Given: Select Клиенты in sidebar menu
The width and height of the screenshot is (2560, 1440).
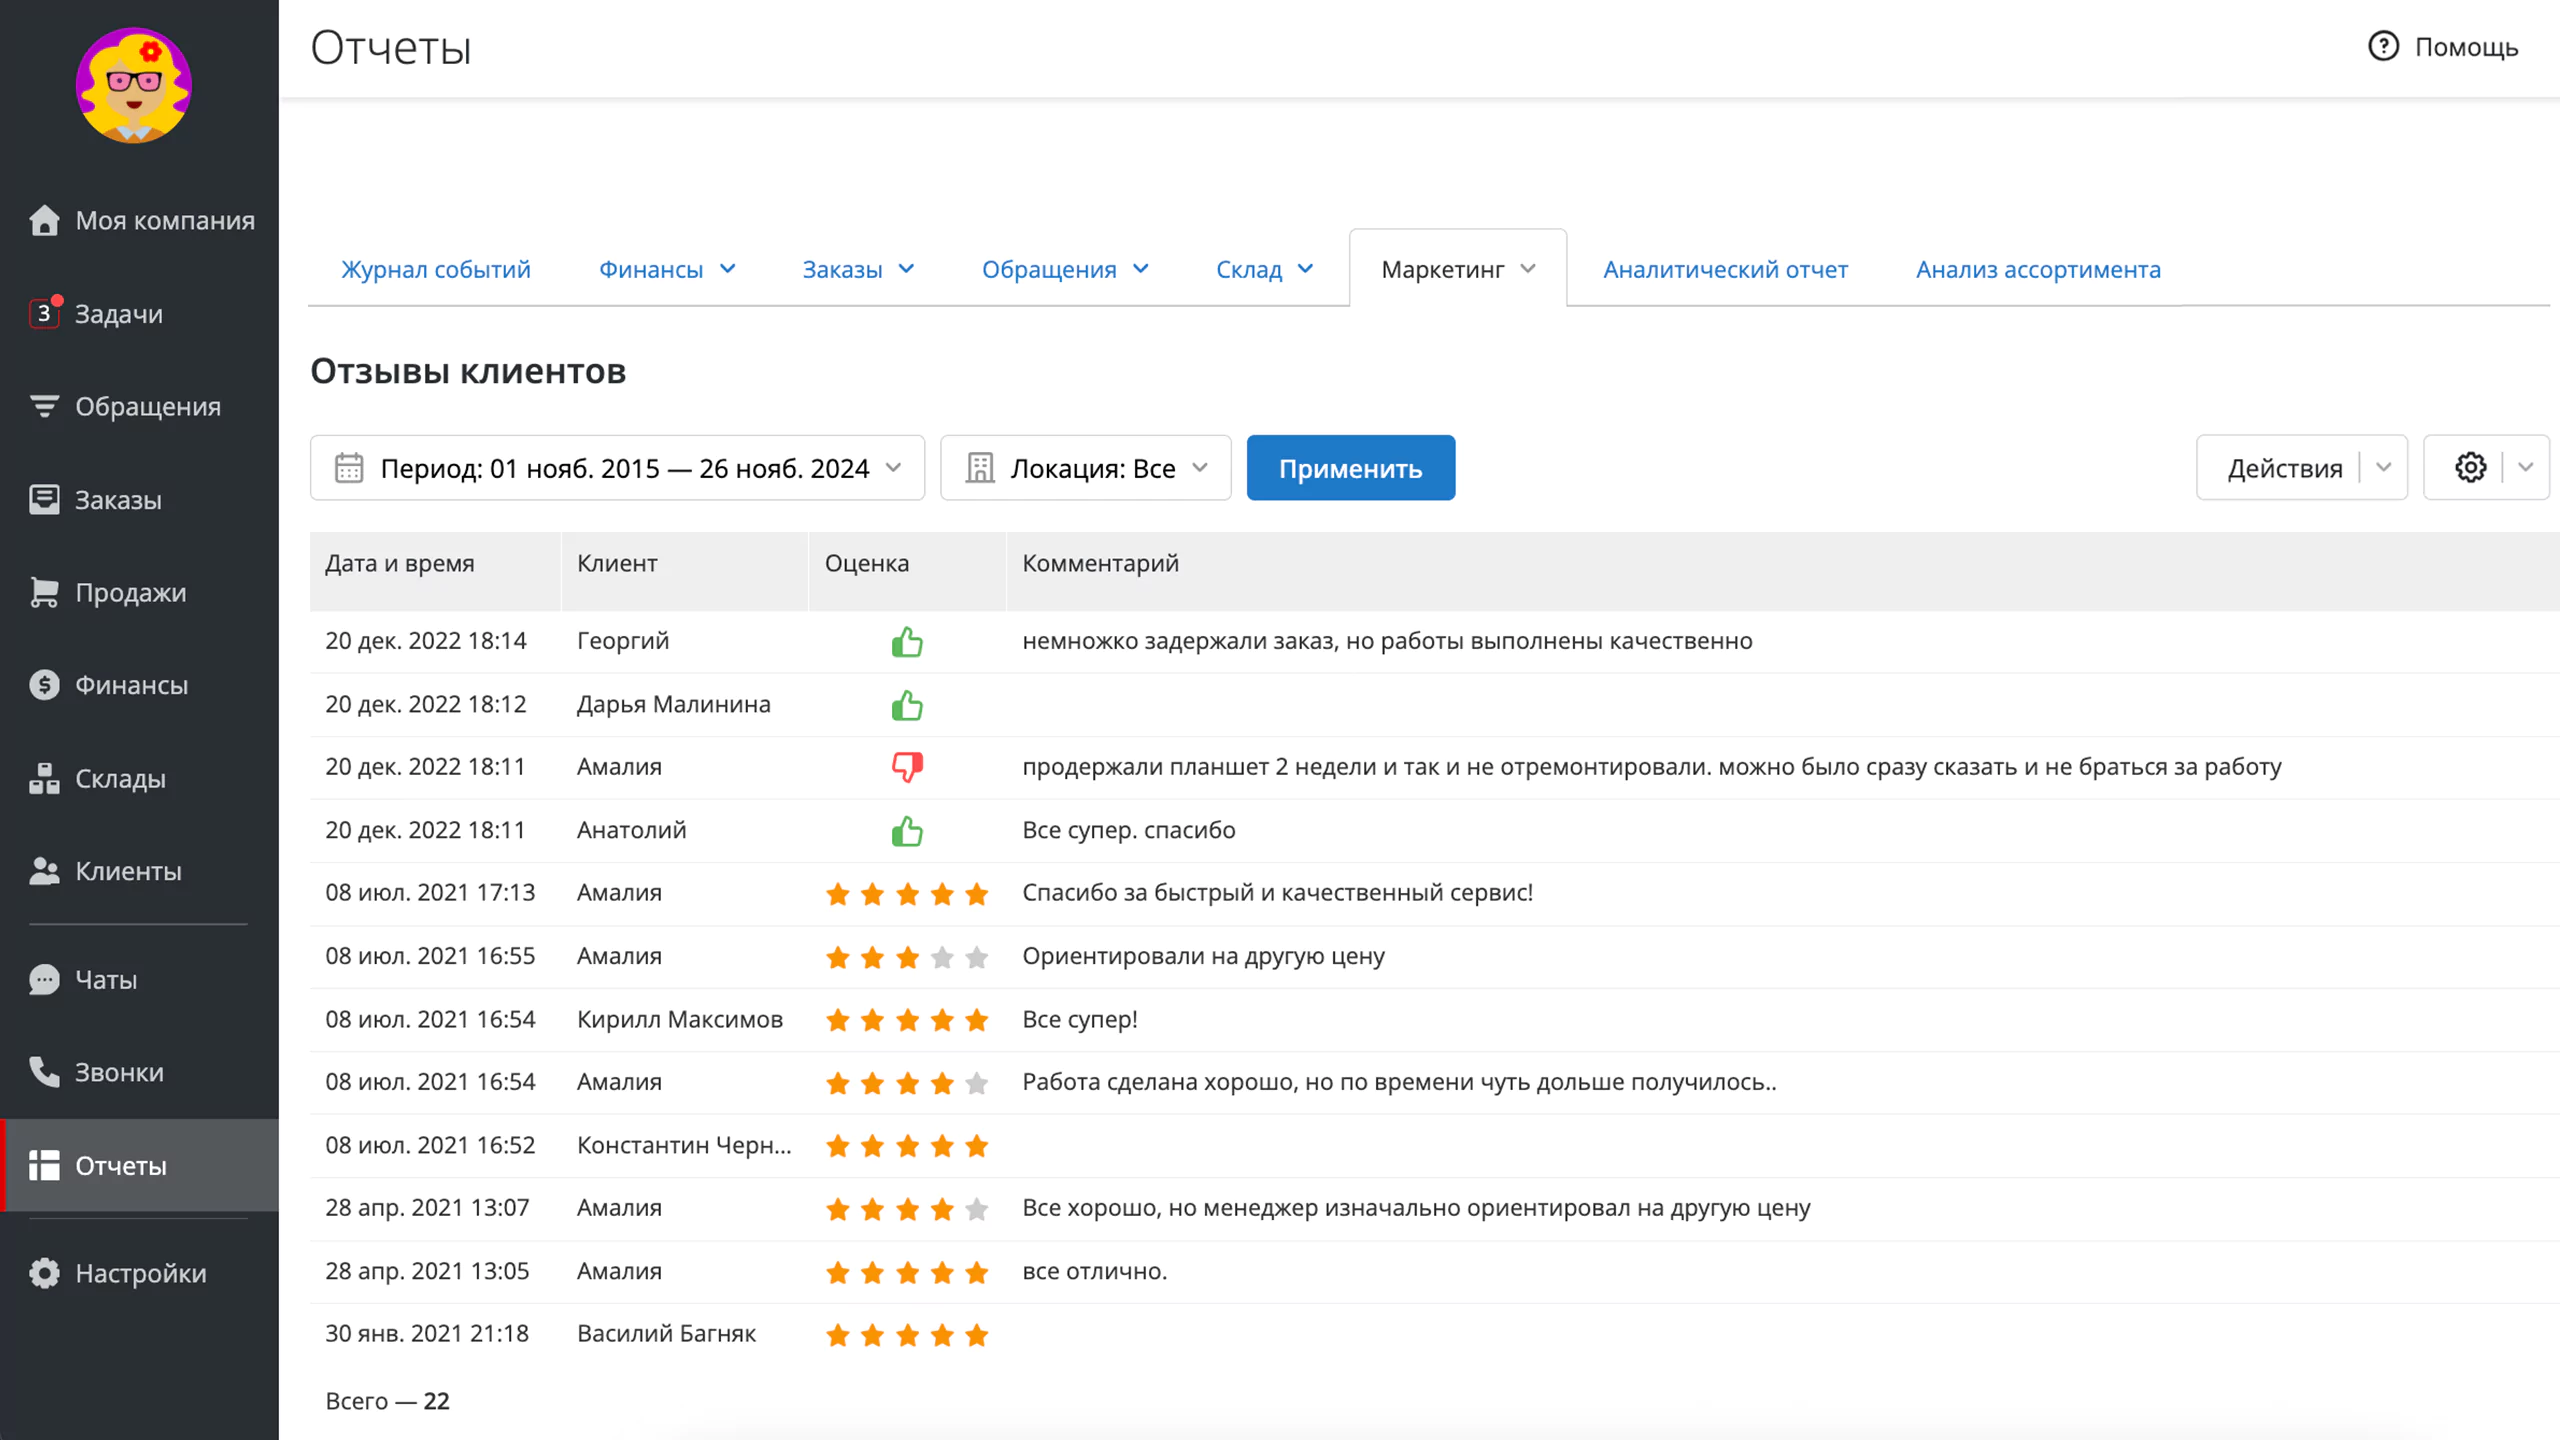Looking at the screenshot, I should (128, 871).
